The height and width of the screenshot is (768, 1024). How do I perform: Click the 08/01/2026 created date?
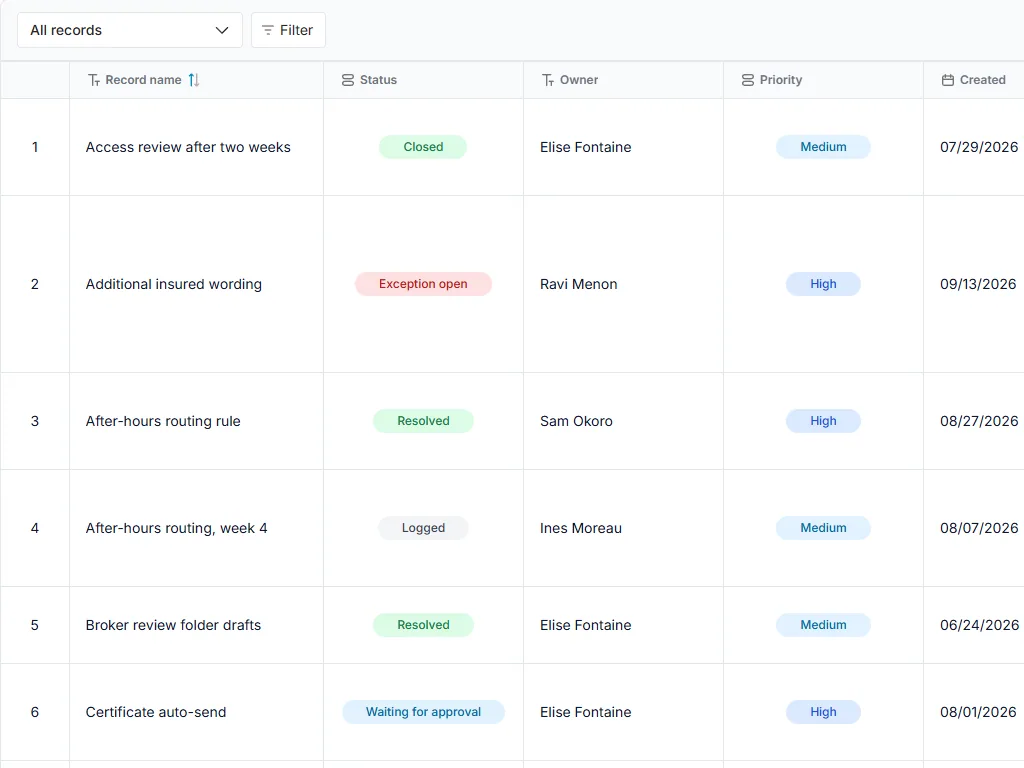(978, 712)
